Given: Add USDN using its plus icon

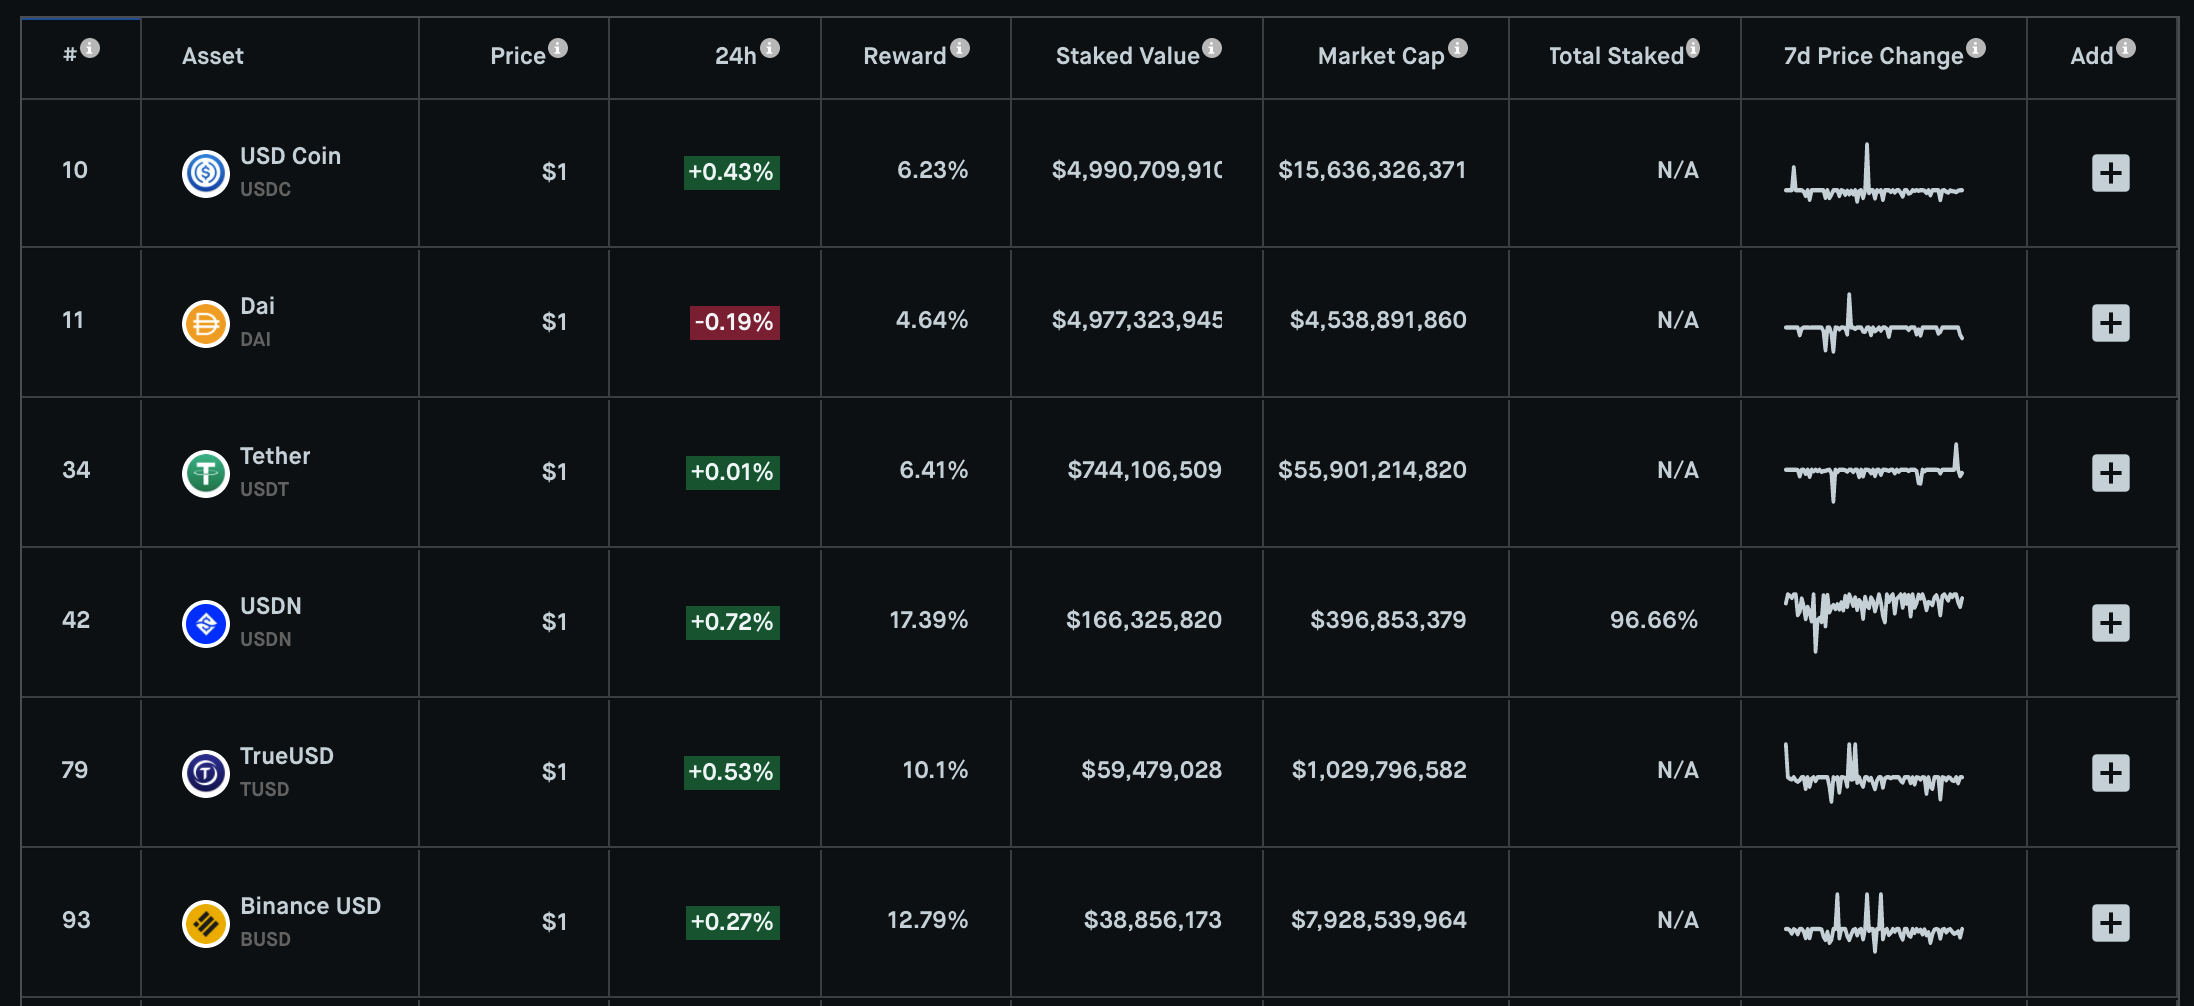Looking at the screenshot, I should click(2110, 623).
